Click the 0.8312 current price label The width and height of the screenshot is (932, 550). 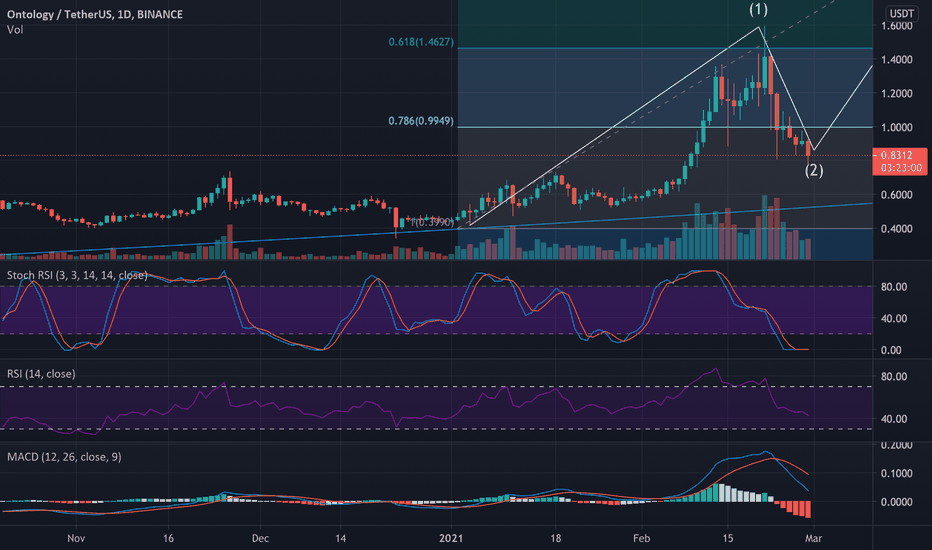pyautogui.click(x=896, y=155)
